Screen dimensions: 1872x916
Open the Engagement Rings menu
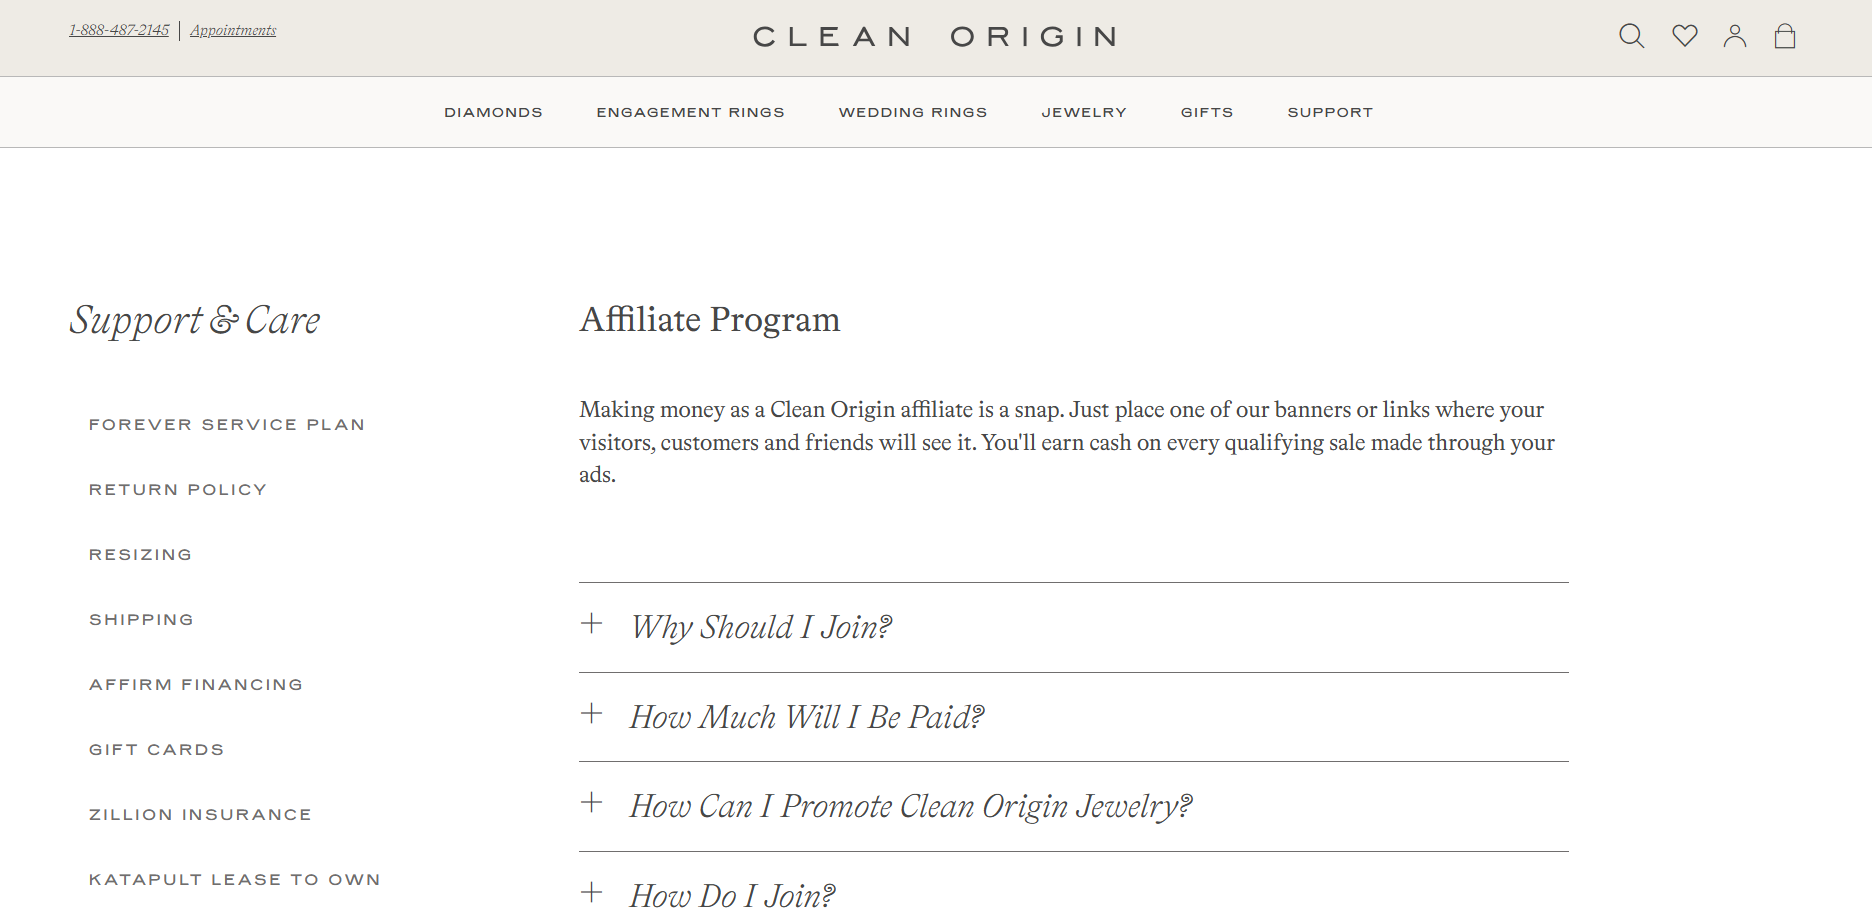(x=690, y=113)
